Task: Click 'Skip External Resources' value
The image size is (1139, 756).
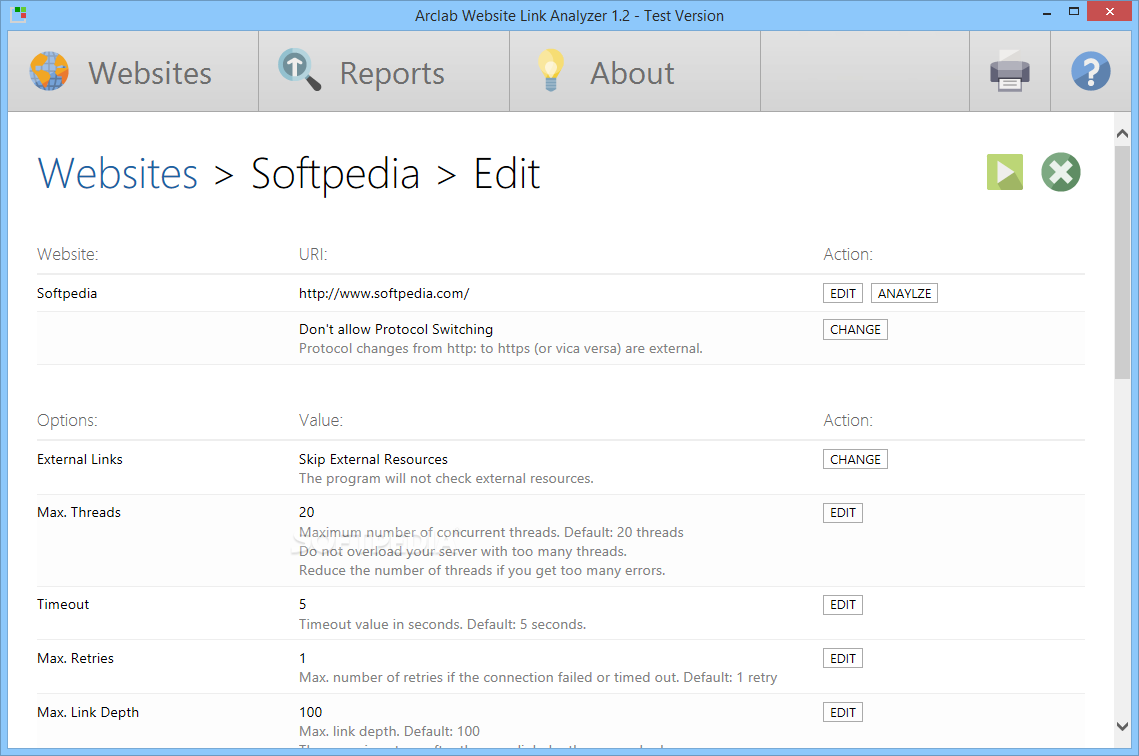Action: (x=373, y=459)
